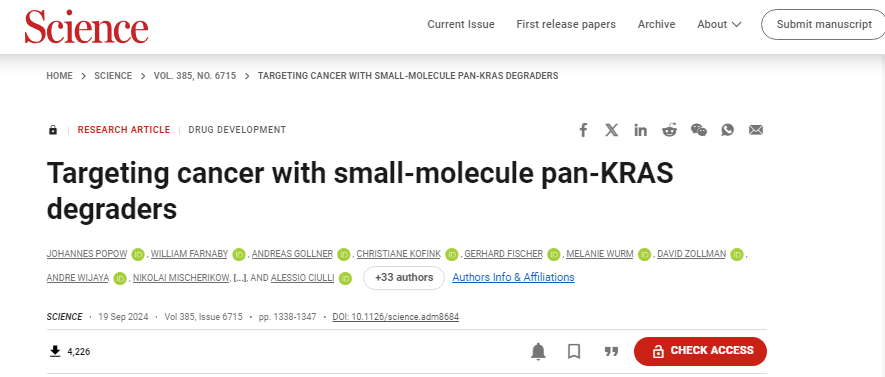Expand the hidden authors ellipsis

coord(240,278)
